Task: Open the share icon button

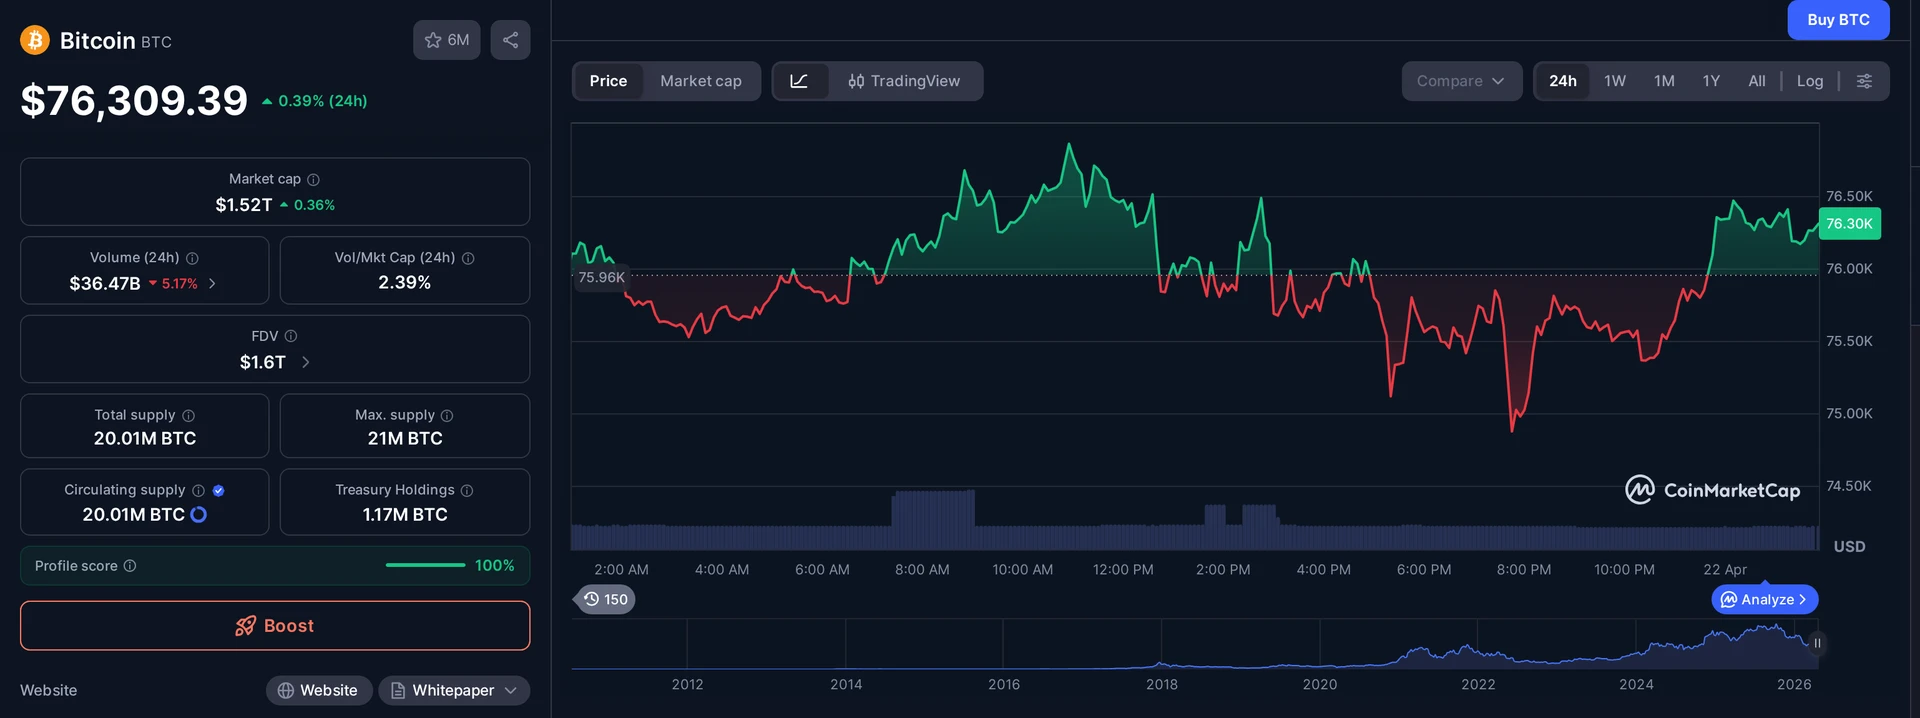Action: (510, 40)
